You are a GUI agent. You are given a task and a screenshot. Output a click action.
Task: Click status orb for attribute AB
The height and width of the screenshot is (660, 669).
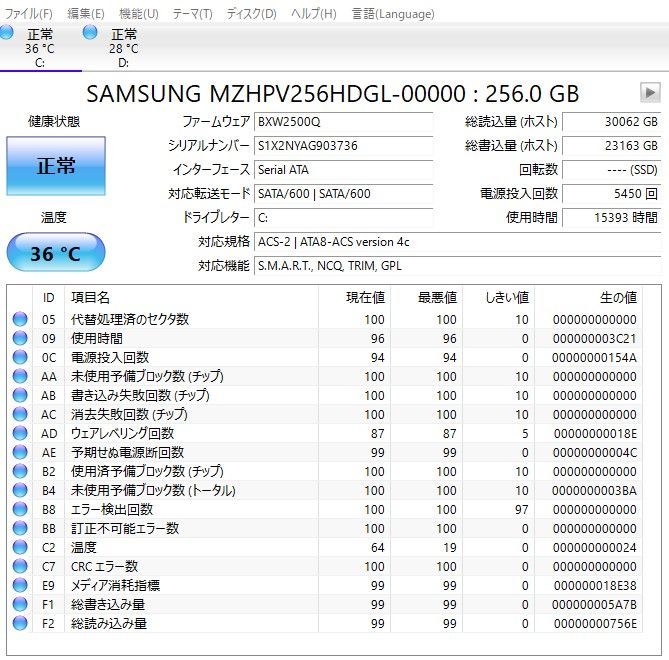pos(20,395)
